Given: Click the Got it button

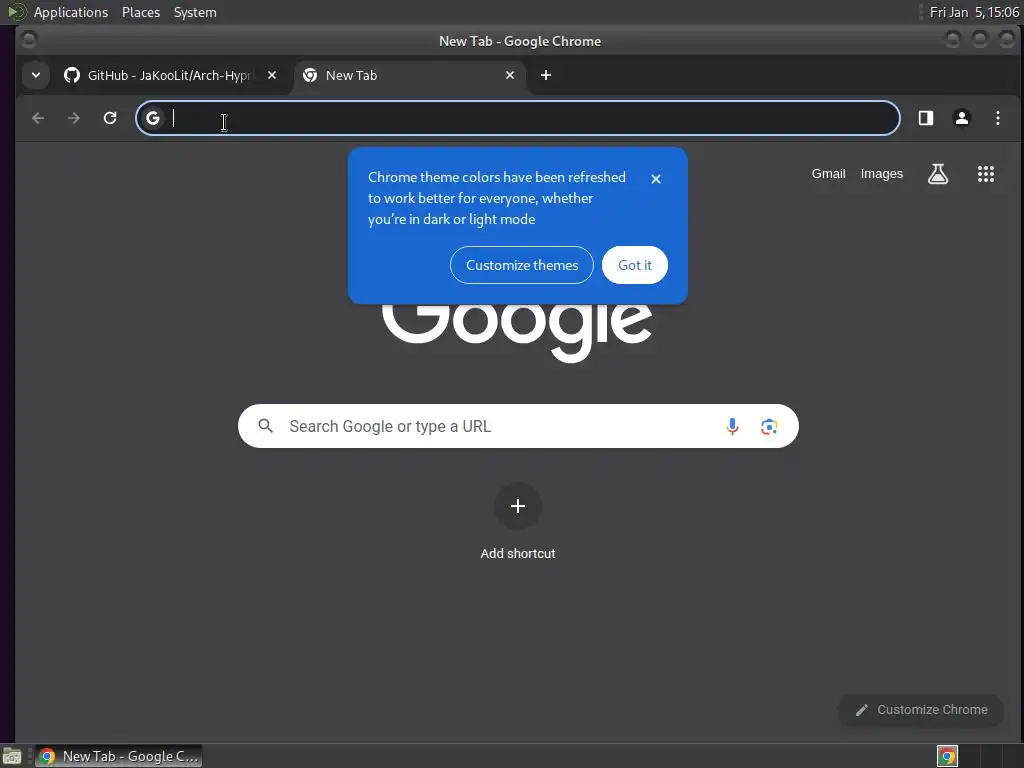Looking at the screenshot, I should (635, 265).
